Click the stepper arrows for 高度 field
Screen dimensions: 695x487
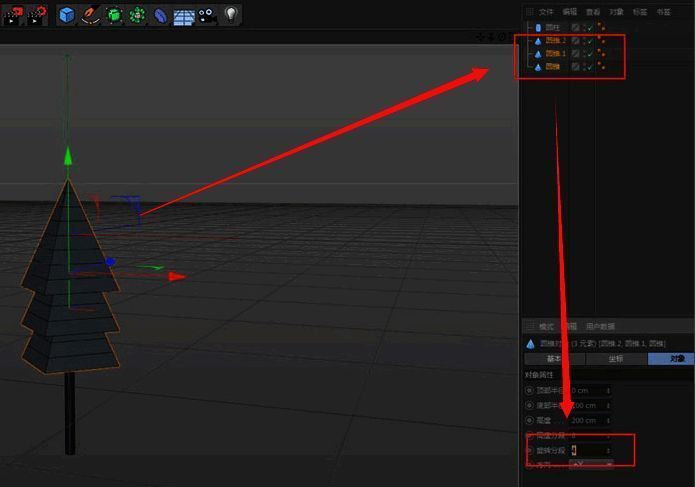point(609,420)
